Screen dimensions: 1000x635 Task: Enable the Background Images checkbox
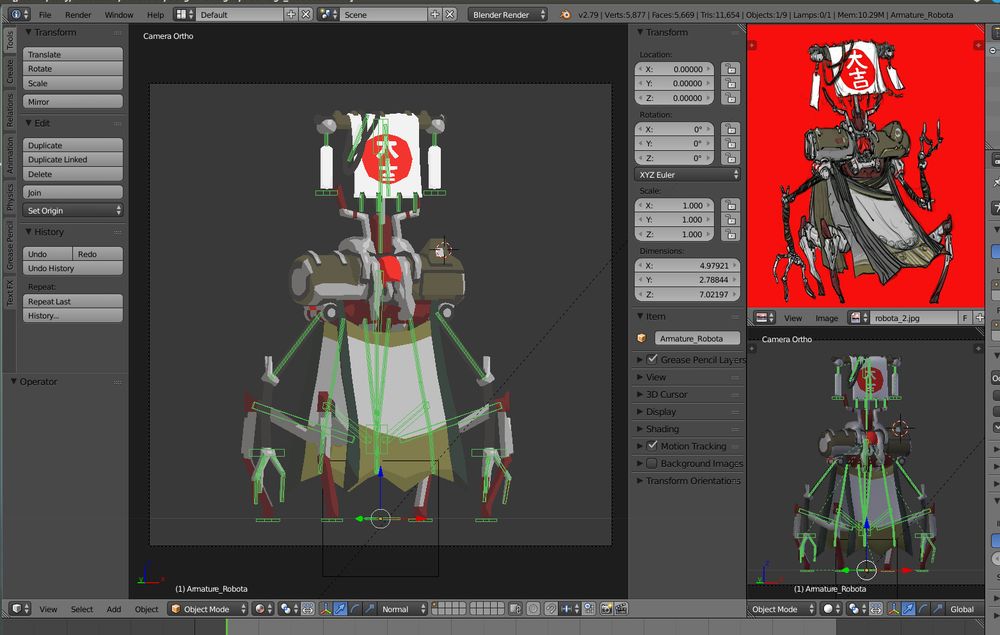(x=652, y=463)
